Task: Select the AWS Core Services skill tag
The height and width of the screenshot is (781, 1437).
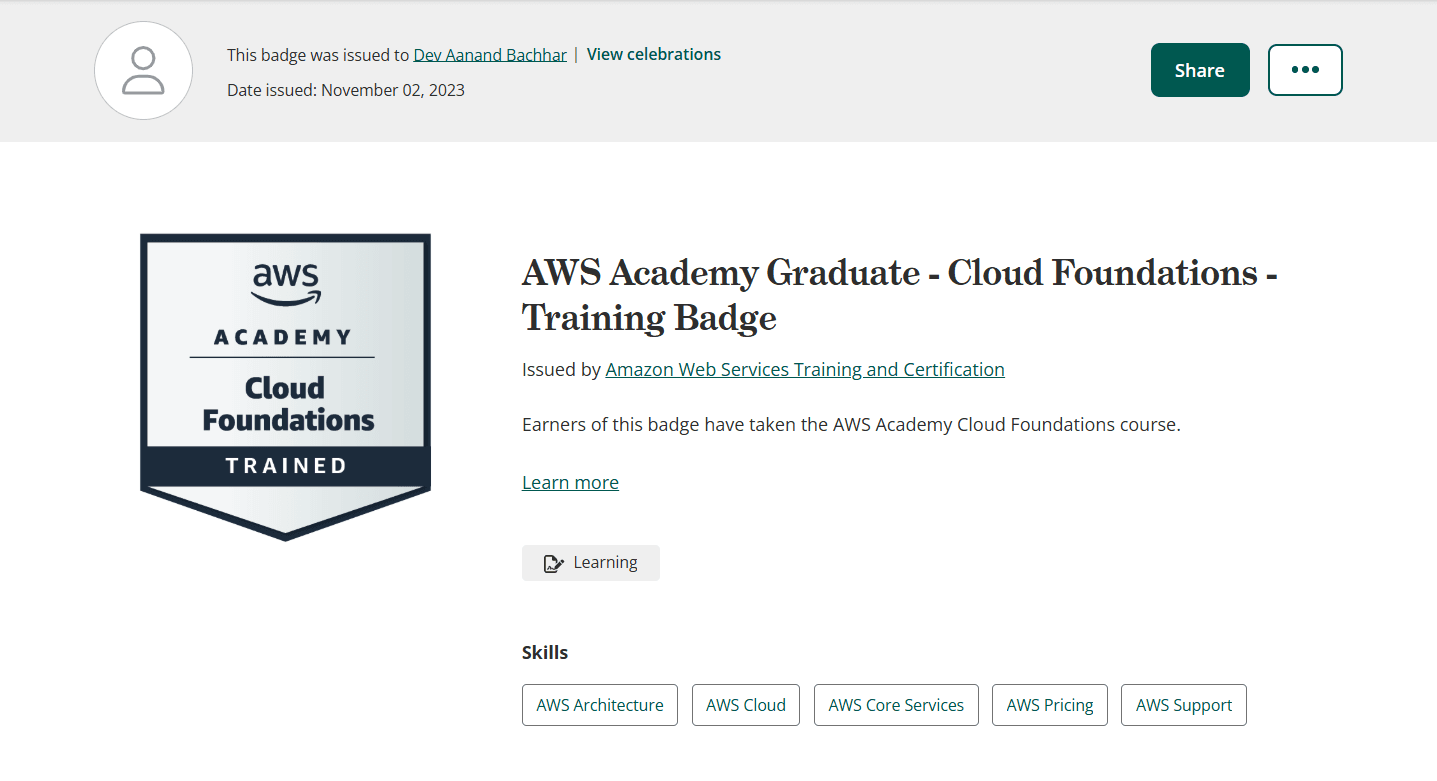Action: pyautogui.click(x=896, y=705)
